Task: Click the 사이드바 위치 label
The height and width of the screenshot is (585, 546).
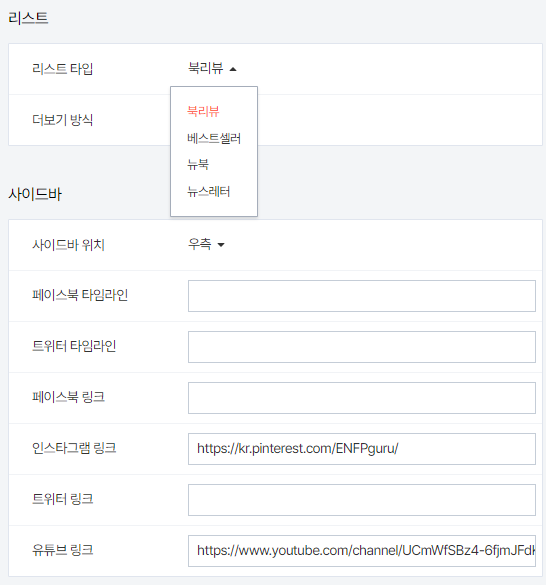Action: [68, 245]
